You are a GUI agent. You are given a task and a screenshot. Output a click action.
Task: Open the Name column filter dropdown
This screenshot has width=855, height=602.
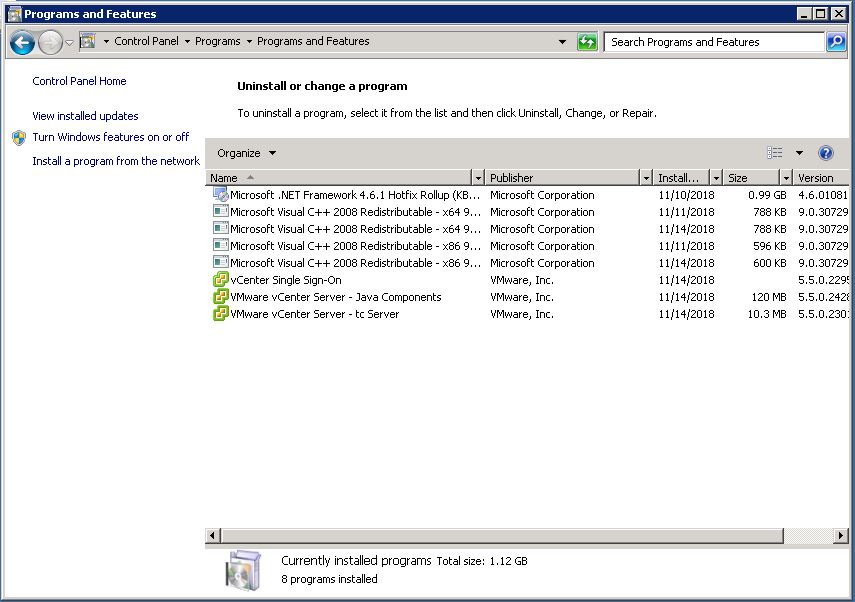click(477, 178)
